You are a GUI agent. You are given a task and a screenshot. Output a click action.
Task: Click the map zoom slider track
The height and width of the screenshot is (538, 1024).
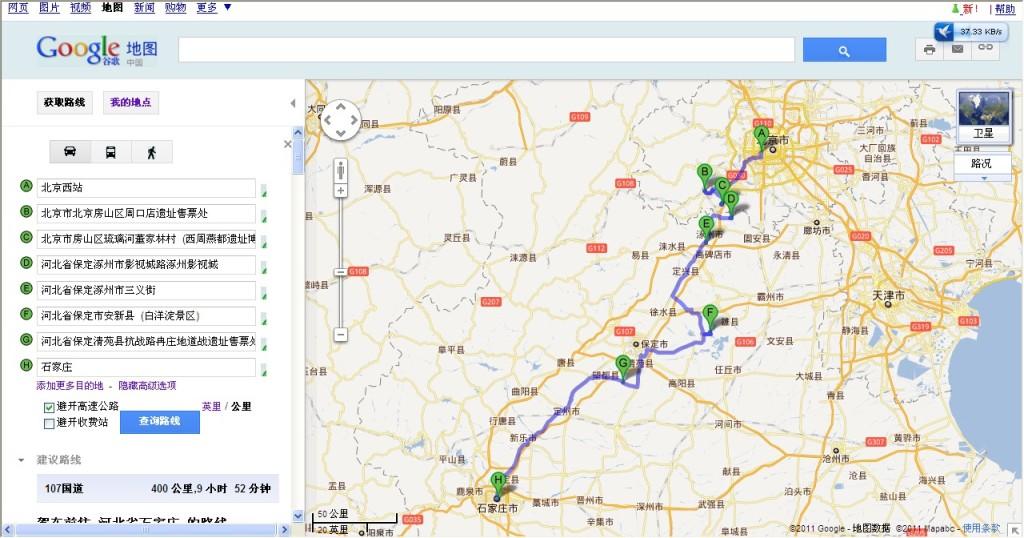pyautogui.click(x=341, y=240)
